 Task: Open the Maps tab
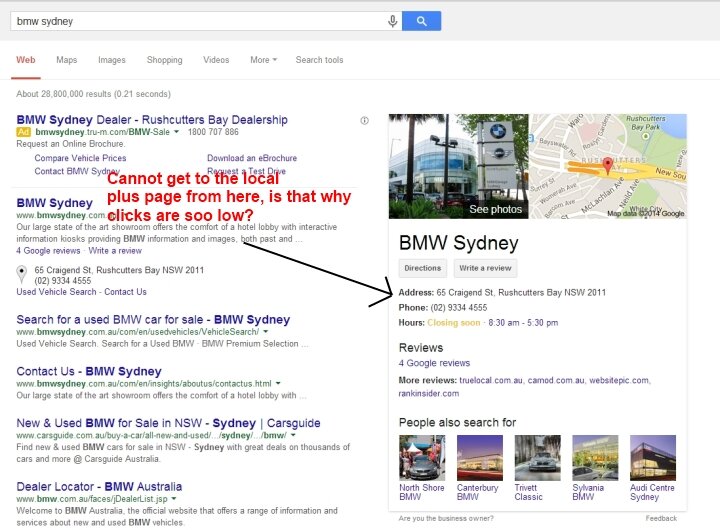(67, 60)
